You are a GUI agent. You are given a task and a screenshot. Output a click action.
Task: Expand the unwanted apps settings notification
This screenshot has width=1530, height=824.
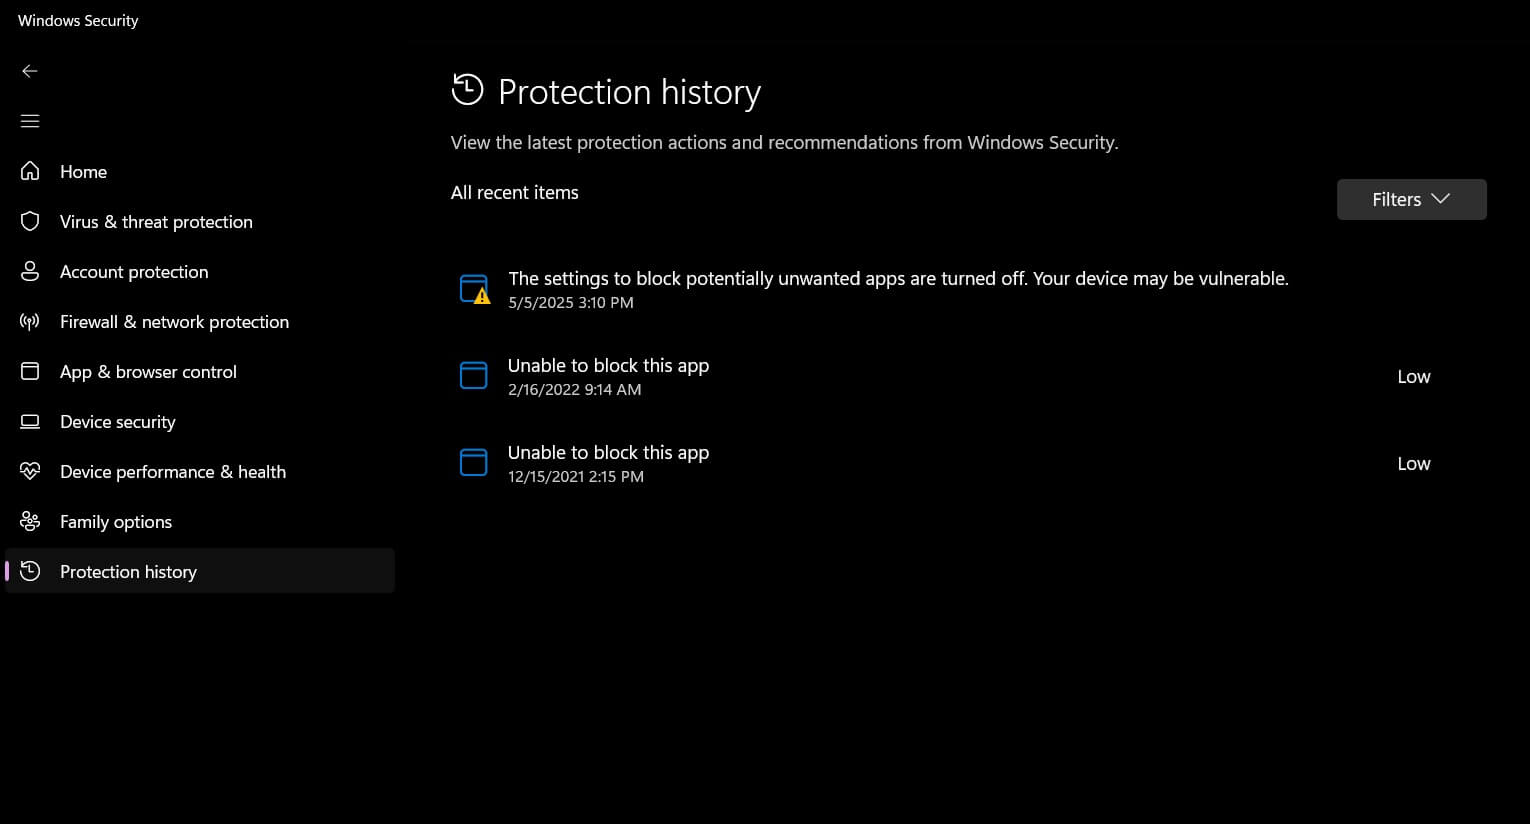897,288
